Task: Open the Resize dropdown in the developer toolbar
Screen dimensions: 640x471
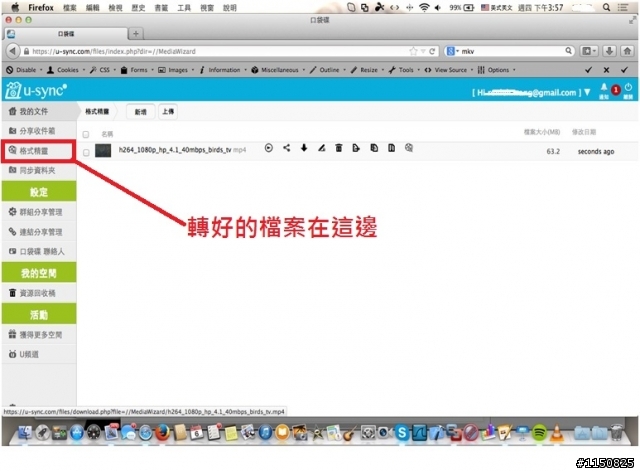Action: point(367,70)
